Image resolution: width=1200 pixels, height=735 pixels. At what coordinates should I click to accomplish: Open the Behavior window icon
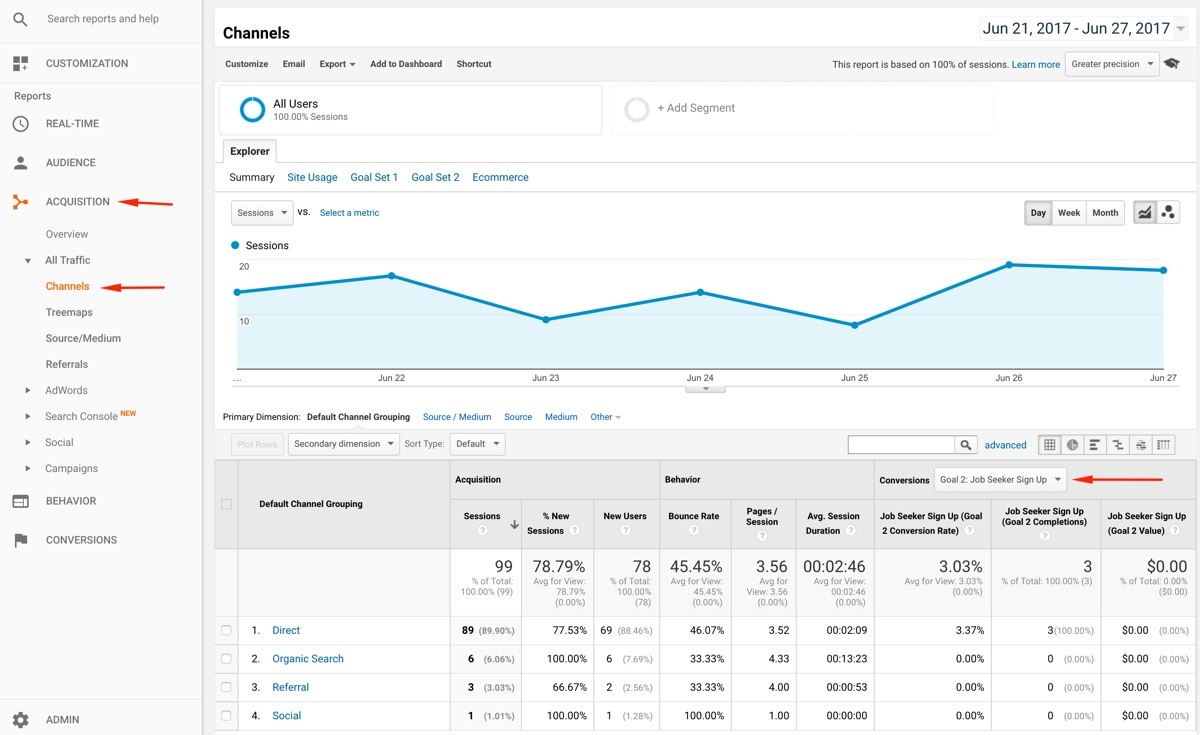tap(20, 501)
